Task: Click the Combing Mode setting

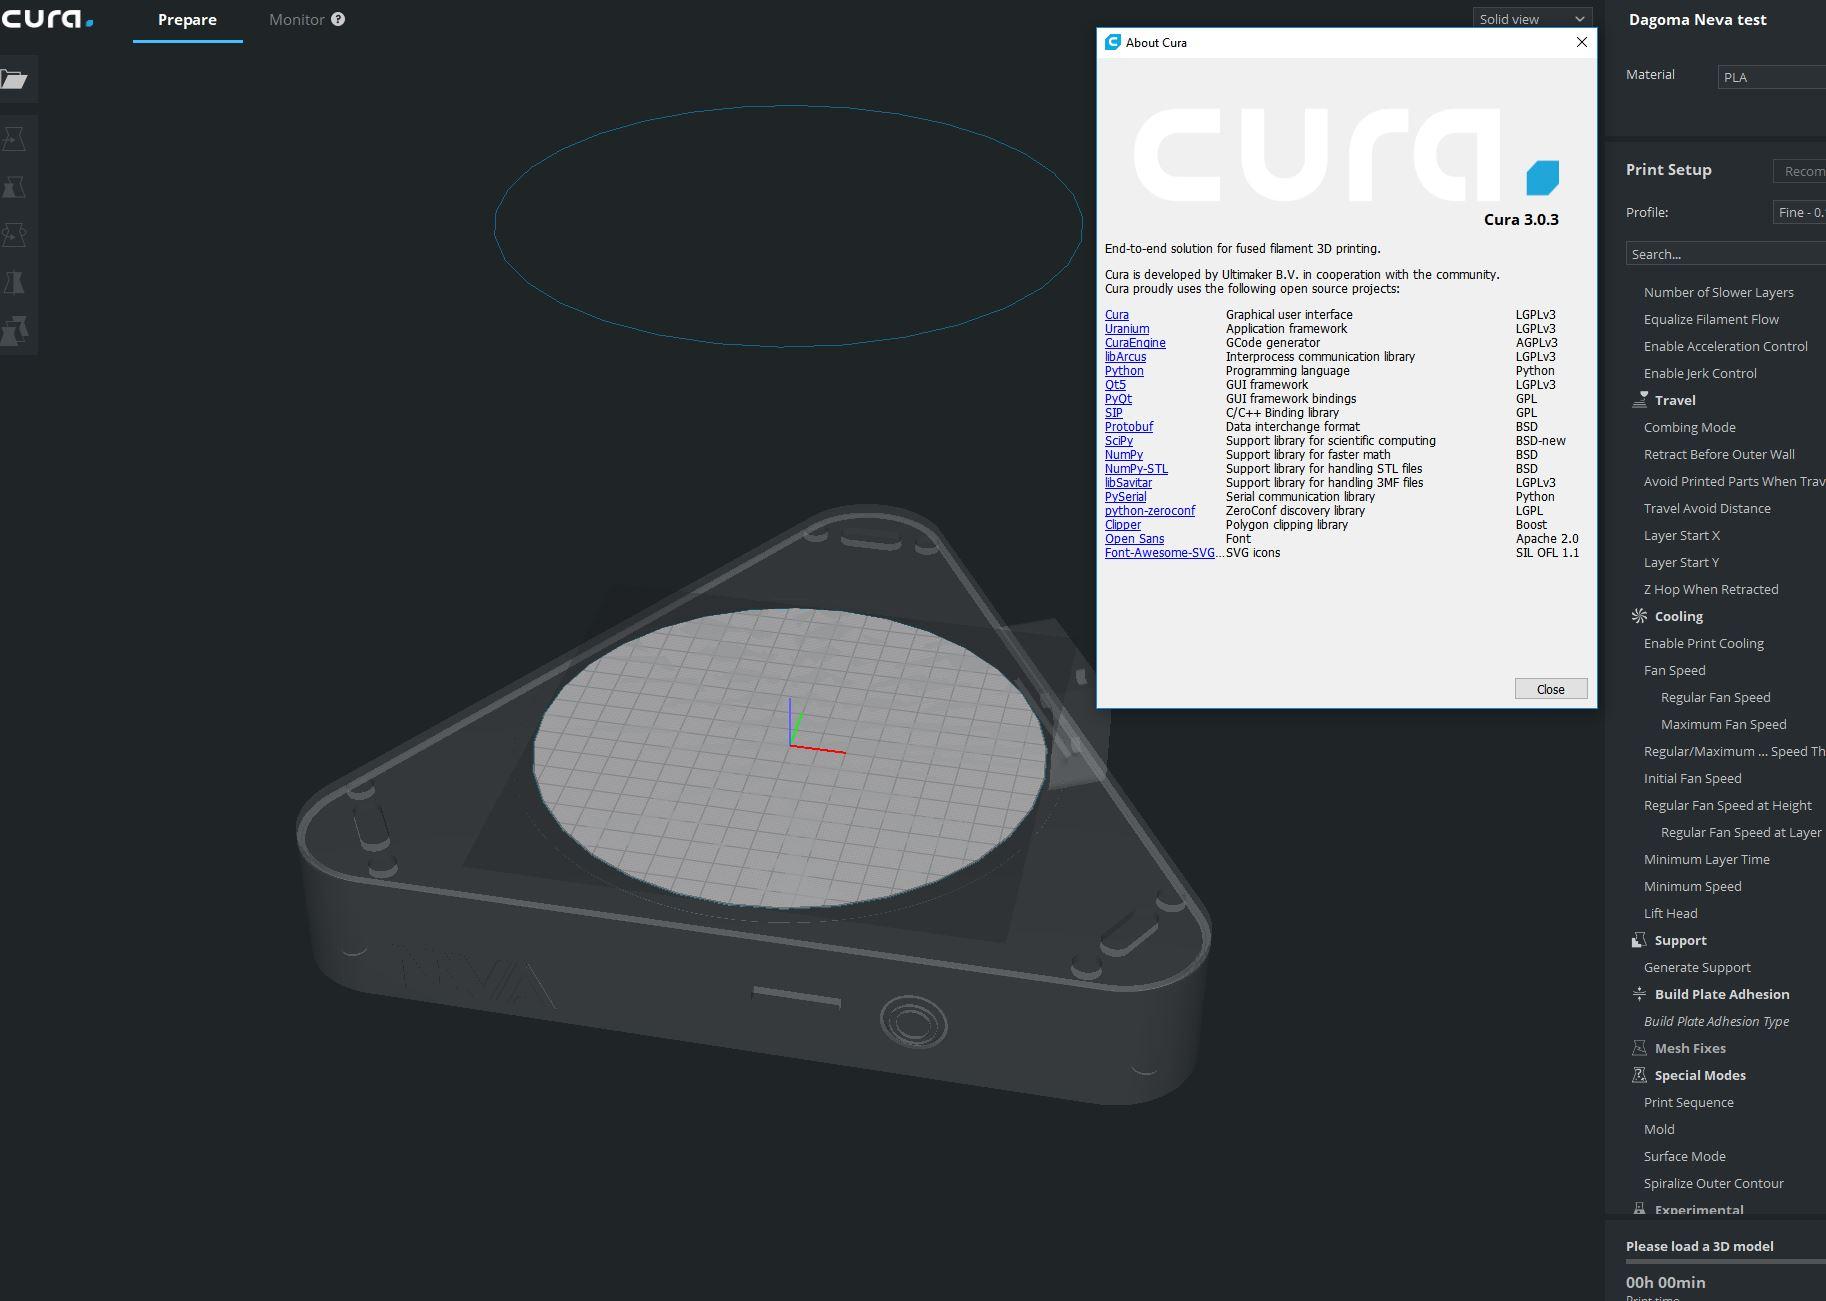Action: (x=1689, y=427)
